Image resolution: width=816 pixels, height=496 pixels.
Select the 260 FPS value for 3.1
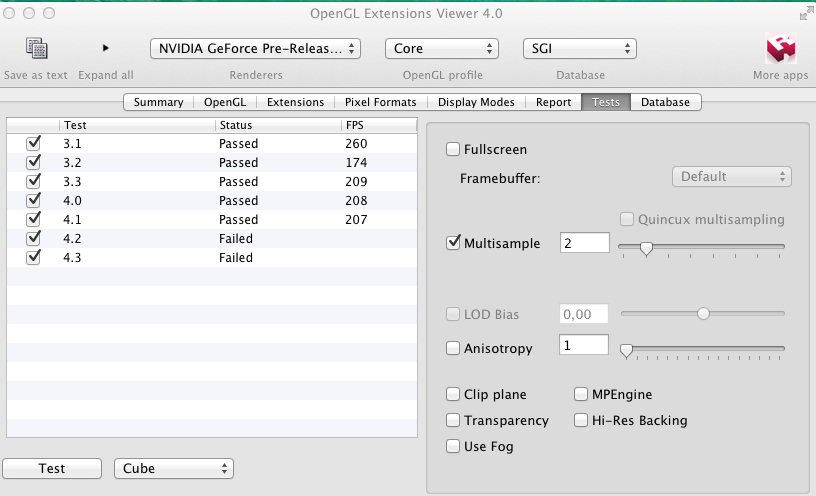click(x=356, y=144)
